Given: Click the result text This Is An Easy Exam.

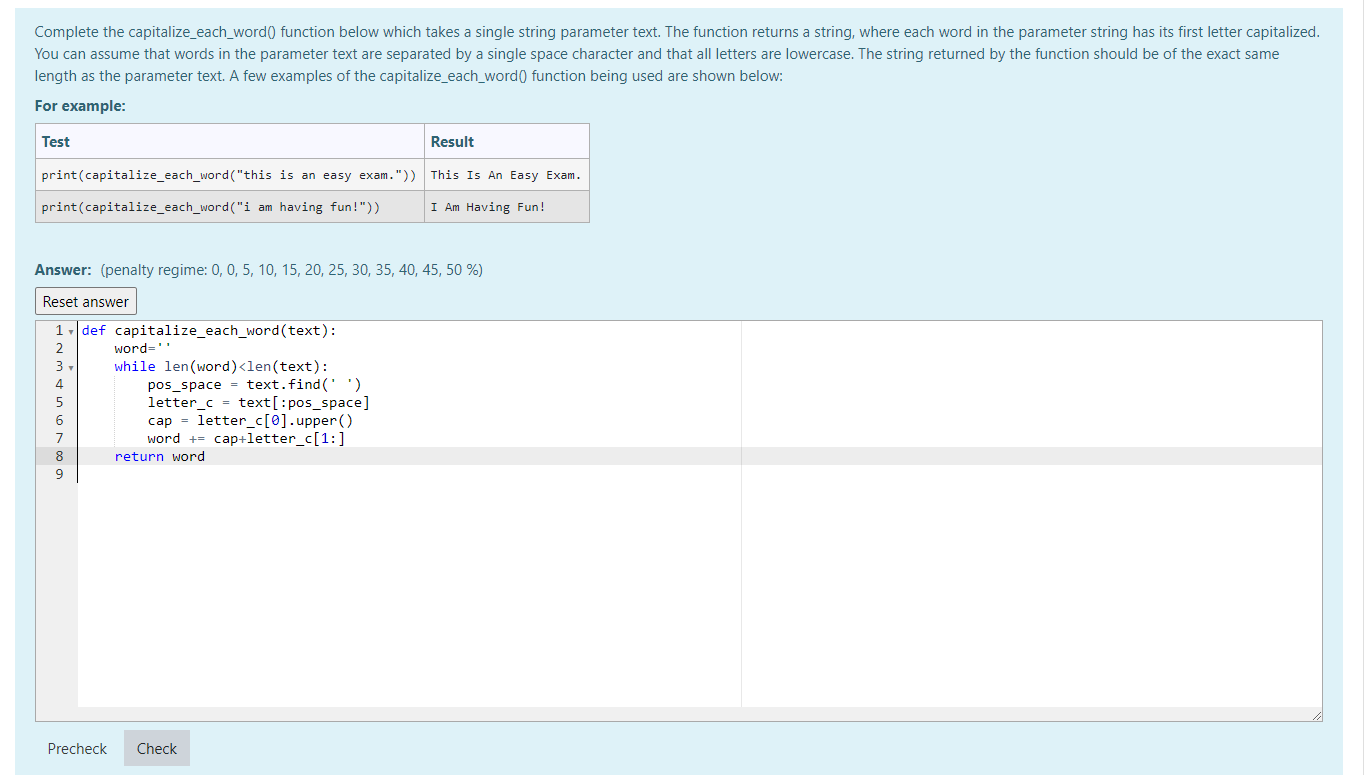Looking at the screenshot, I should [x=506, y=175].
